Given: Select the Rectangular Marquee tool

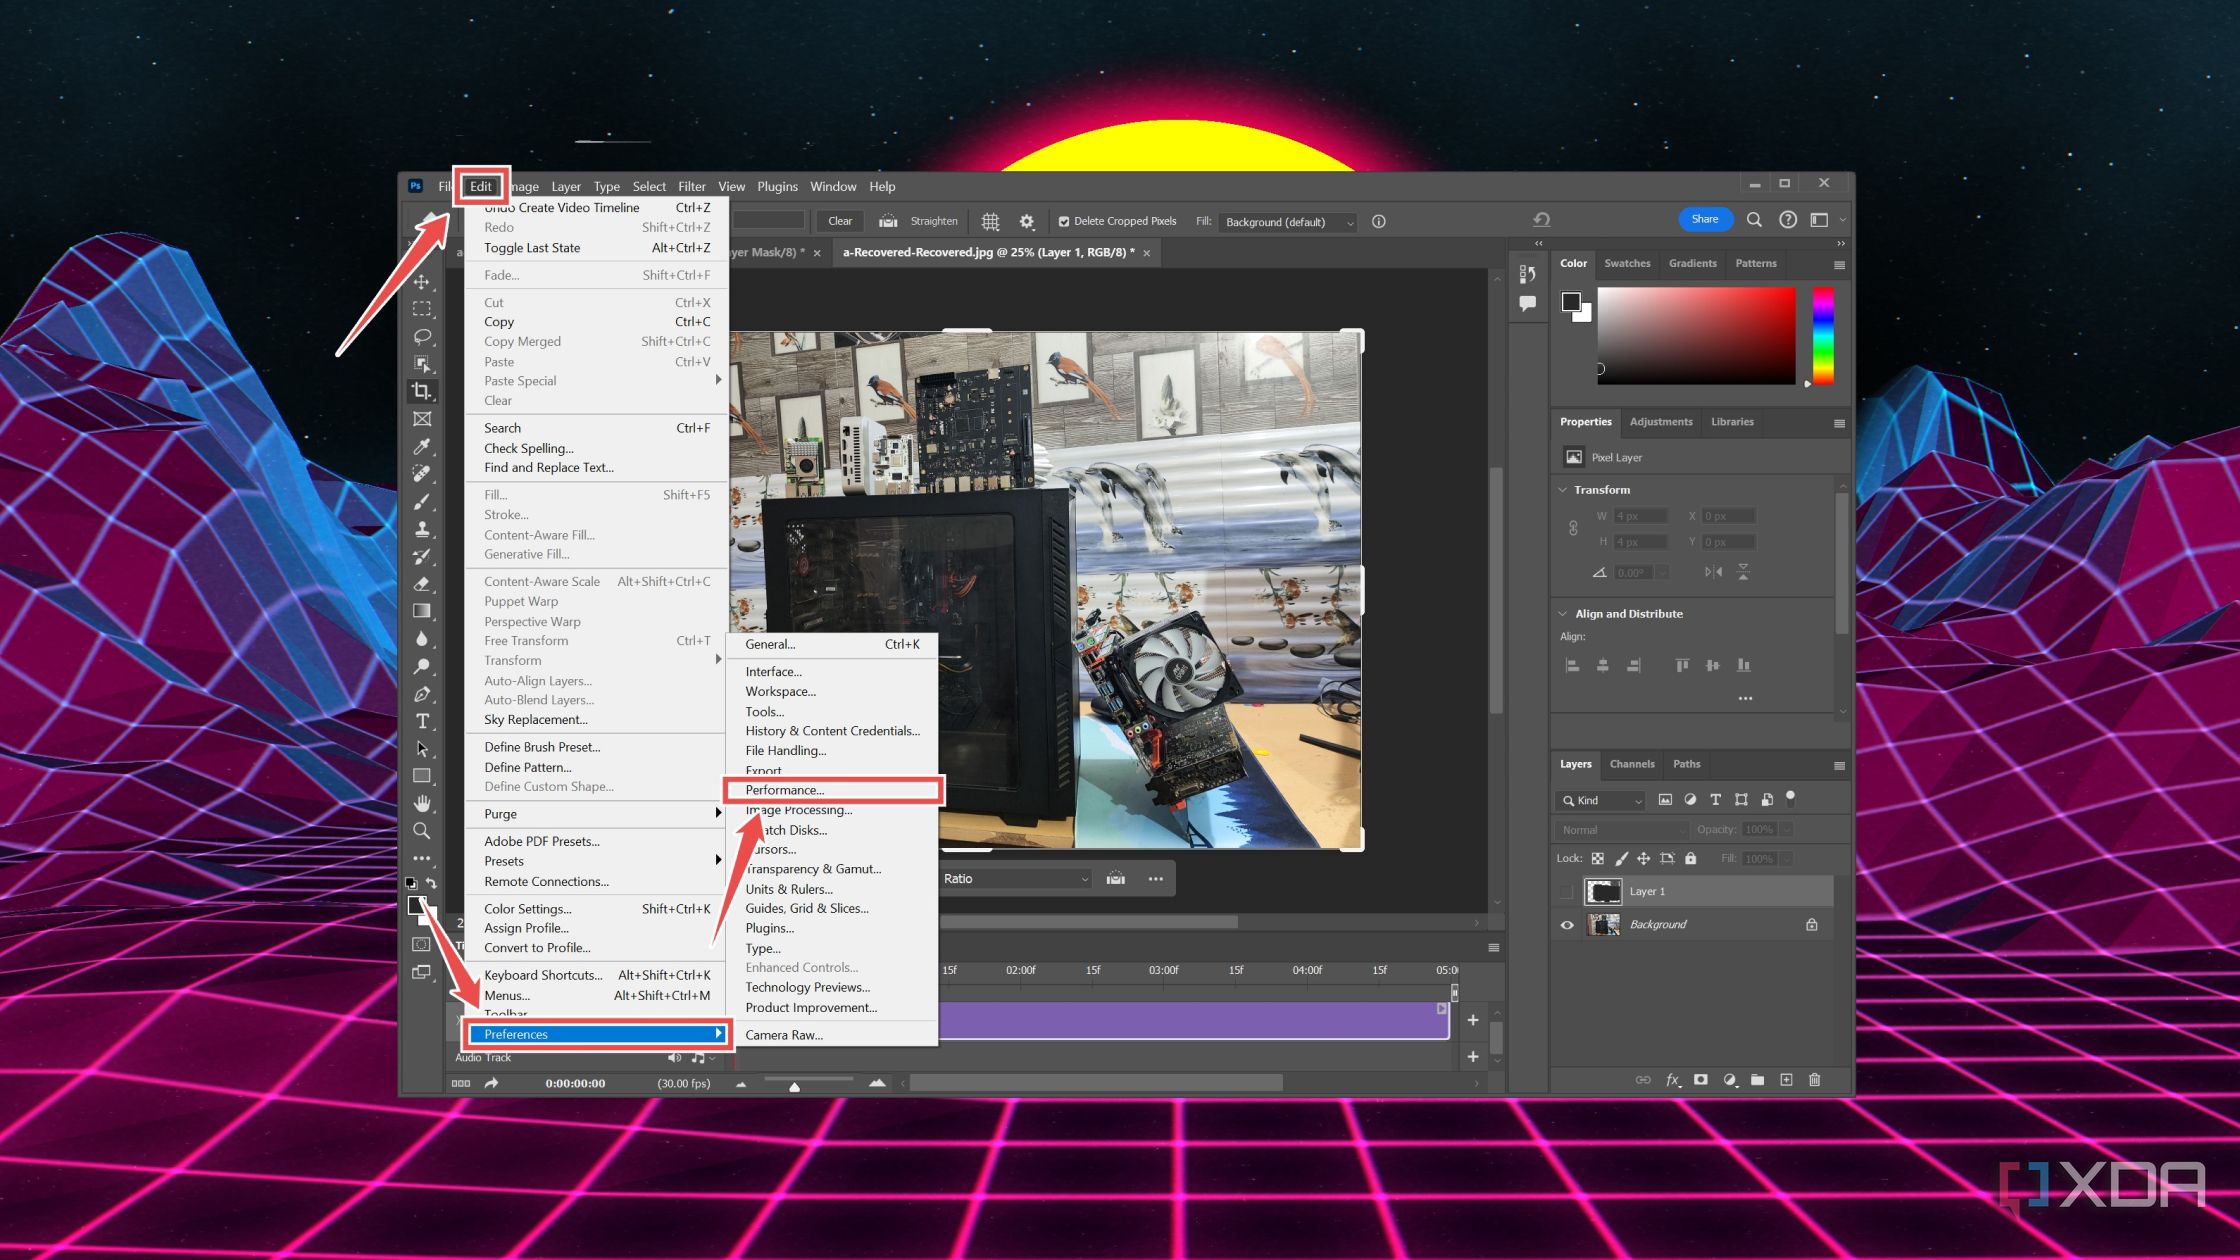Looking at the screenshot, I should click(x=422, y=309).
